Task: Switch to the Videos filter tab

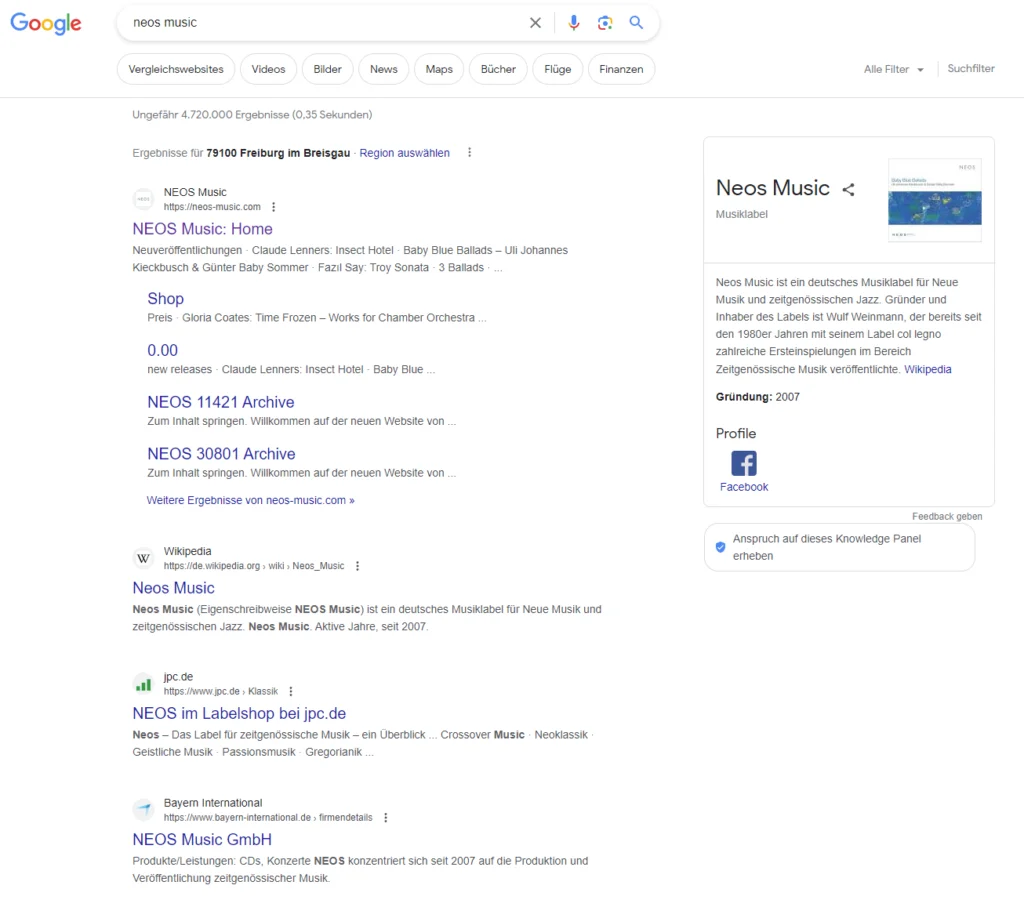Action: click(x=268, y=70)
